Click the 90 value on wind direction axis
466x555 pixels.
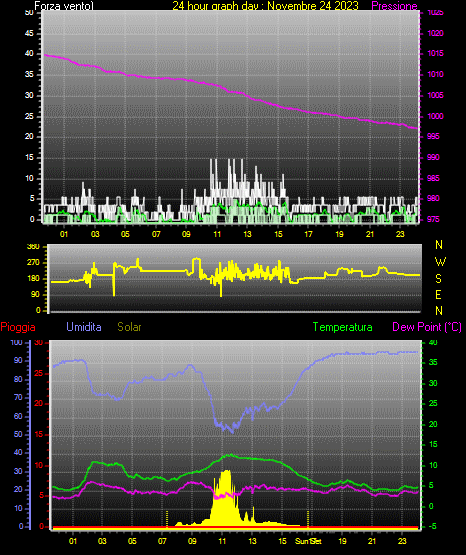point(35,294)
